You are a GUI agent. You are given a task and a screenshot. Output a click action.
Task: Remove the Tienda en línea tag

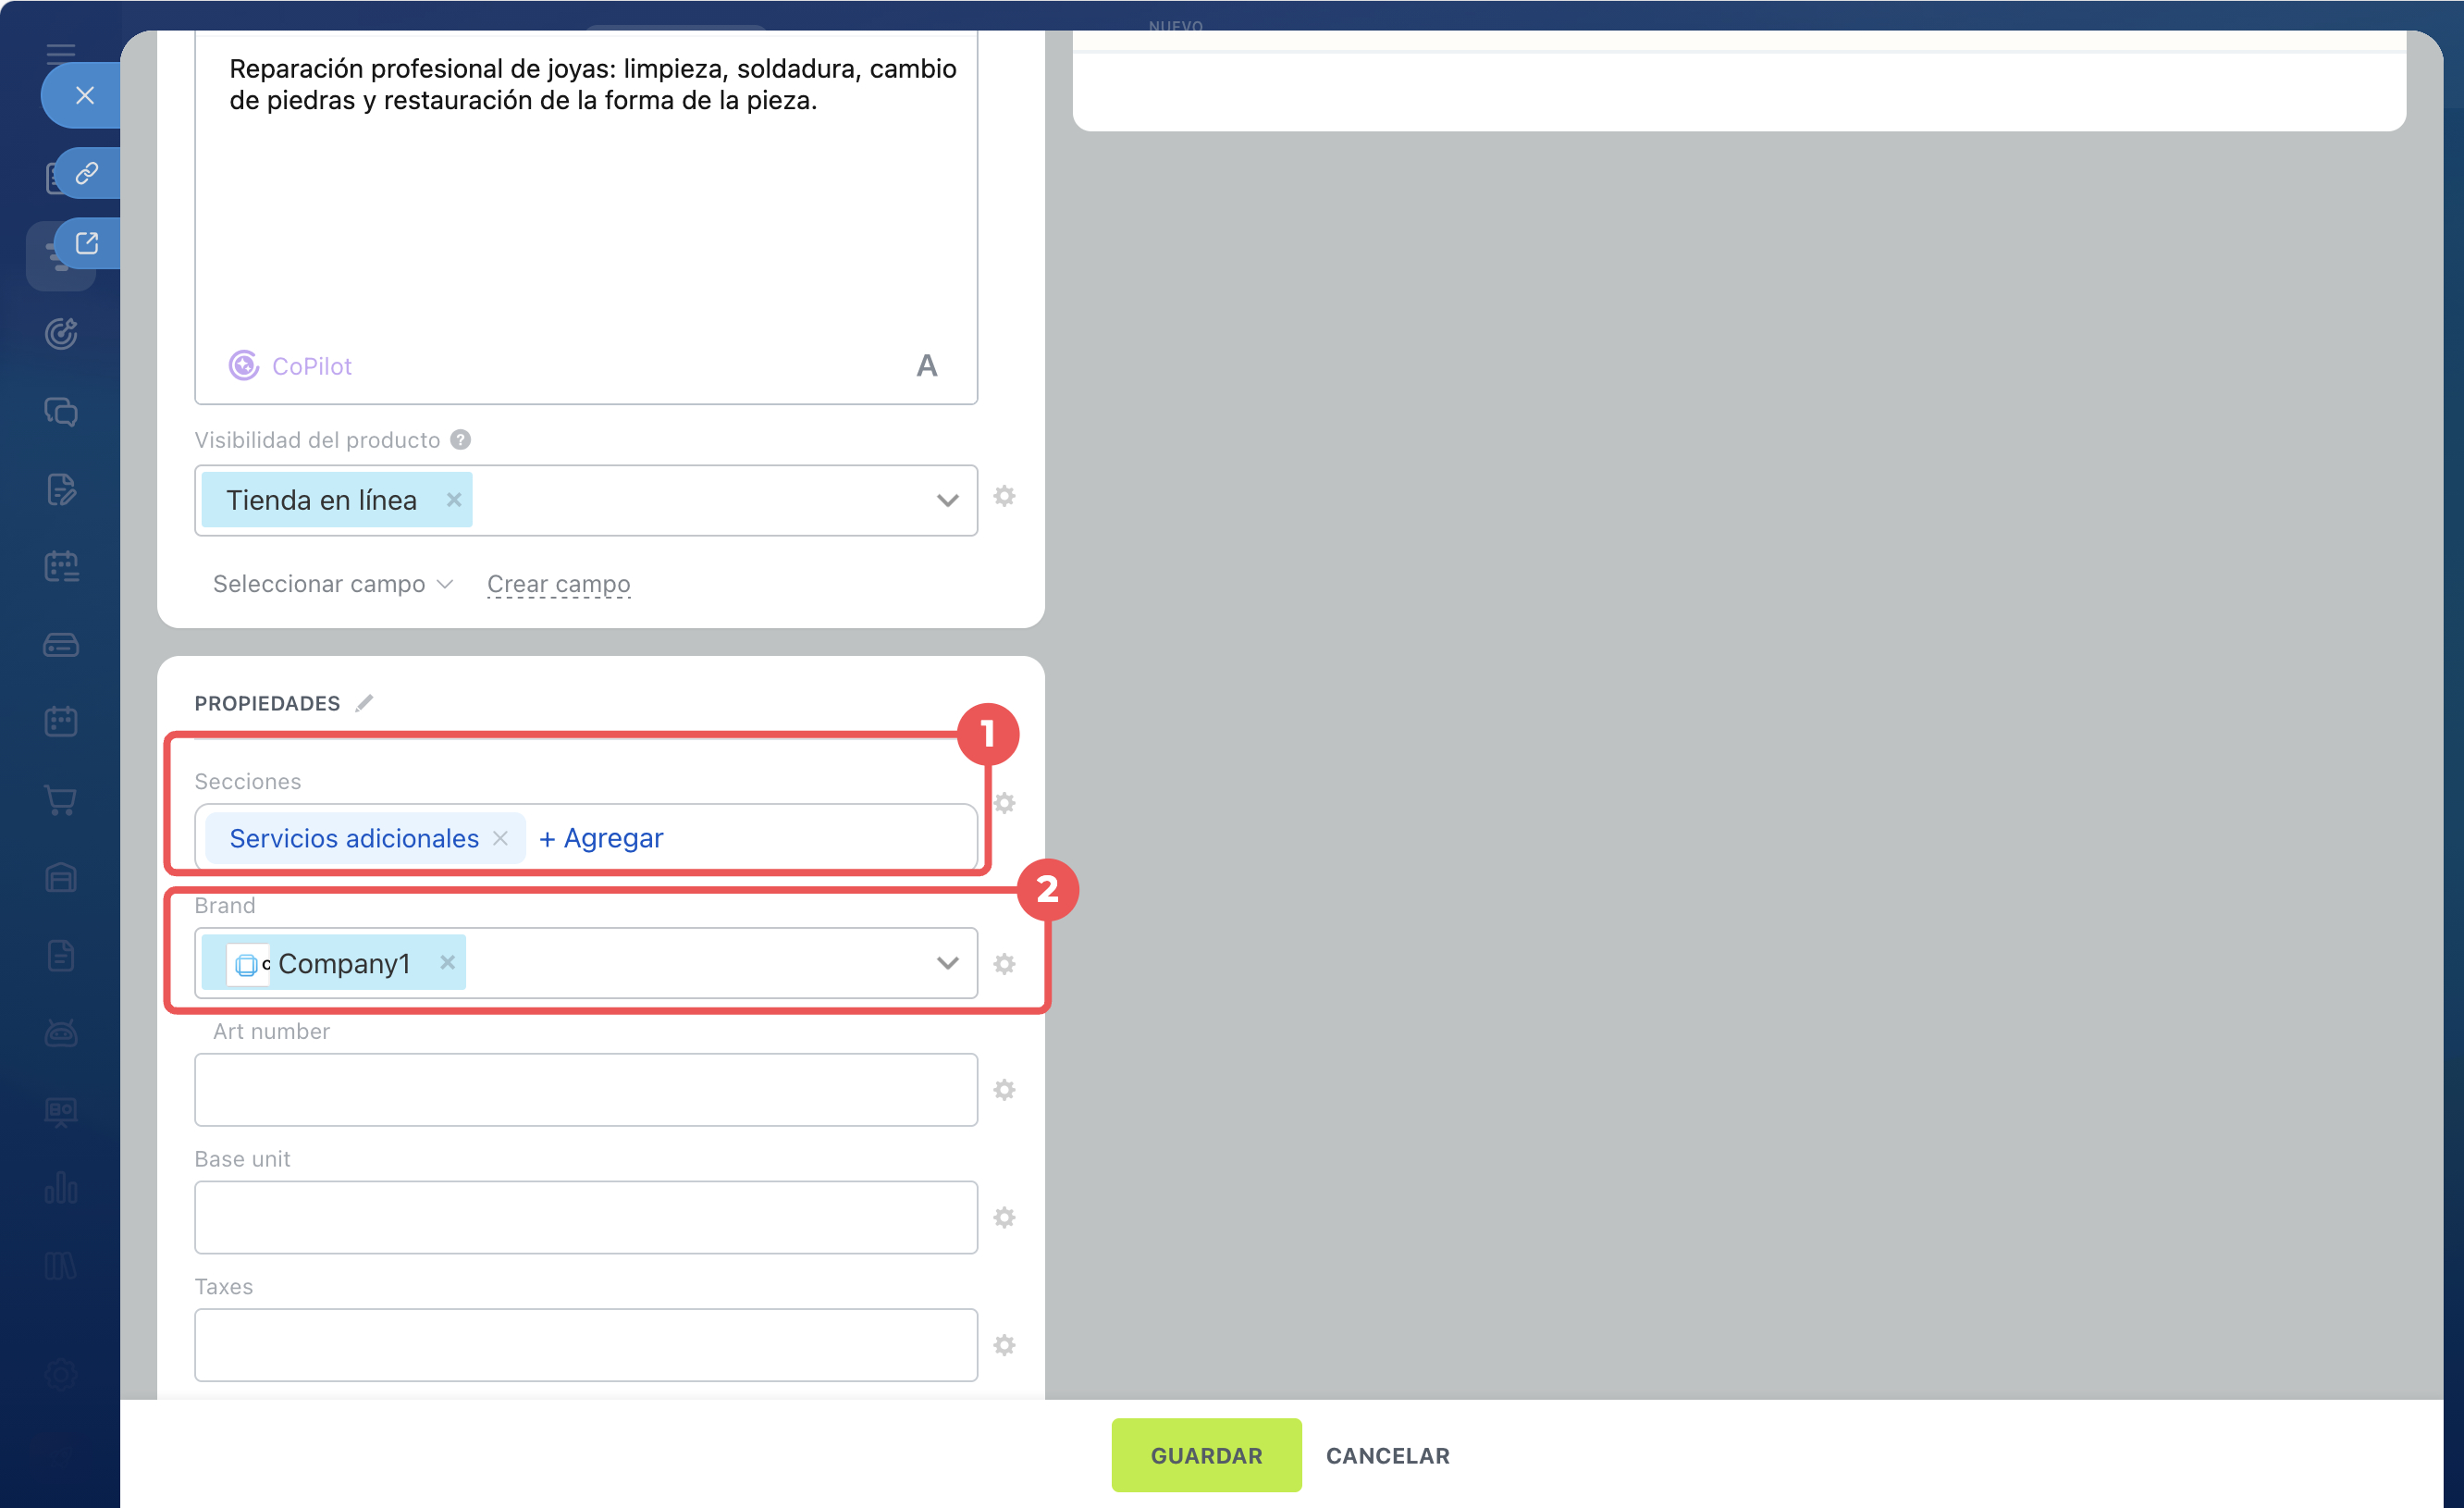(454, 500)
